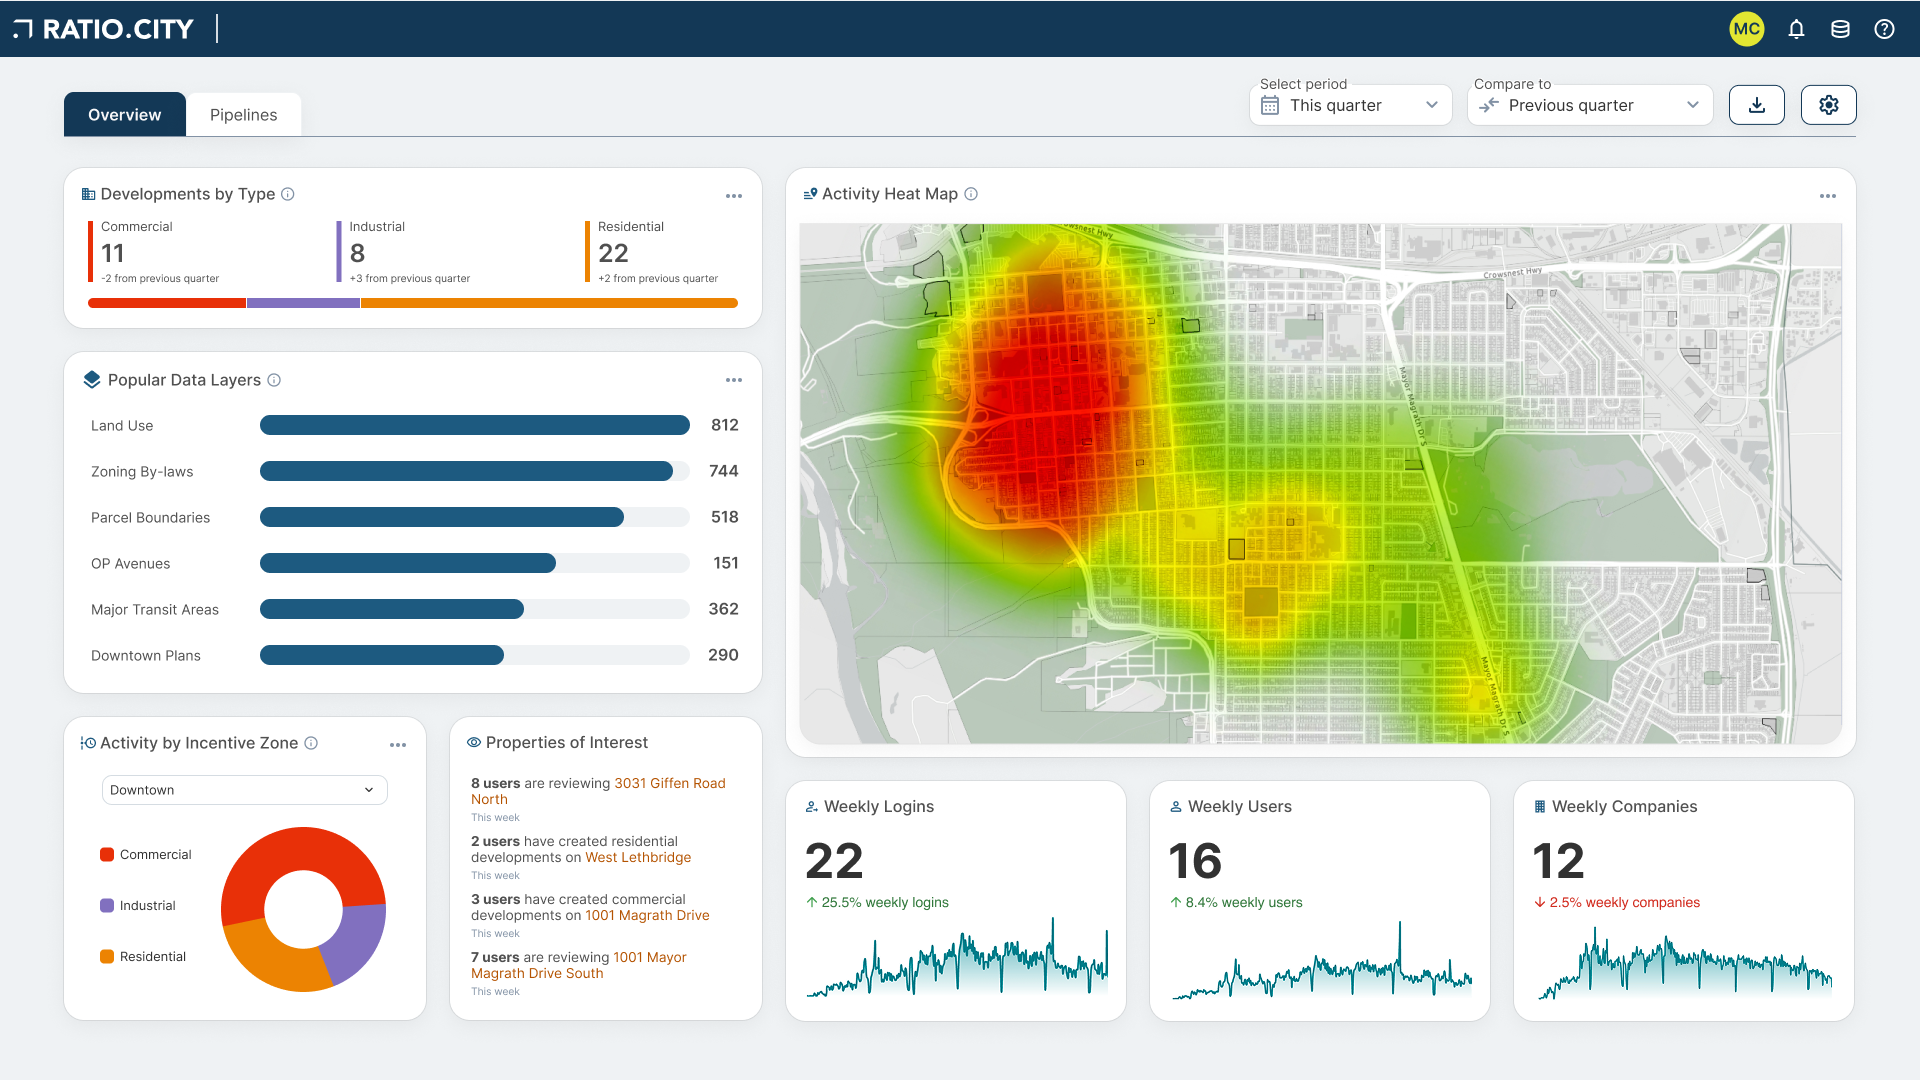
Task: Toggle Residential legend in donut chart
Action: (x=143, y=956)
